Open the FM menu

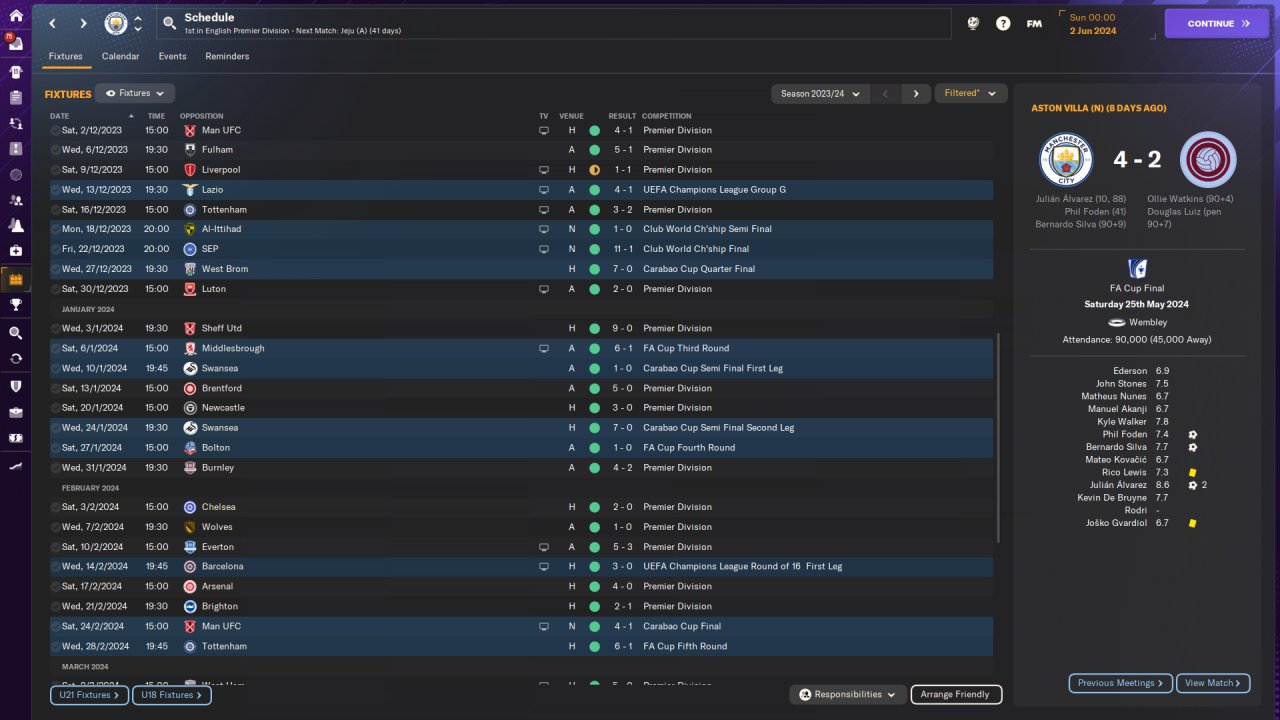coord(1034,23)
